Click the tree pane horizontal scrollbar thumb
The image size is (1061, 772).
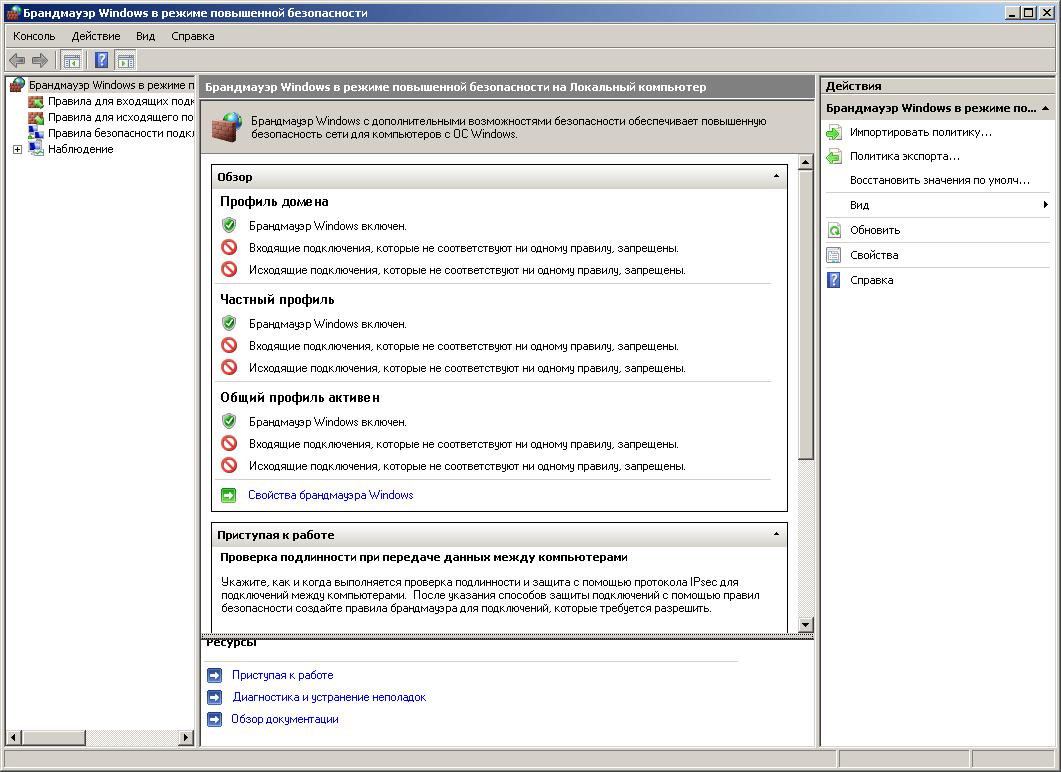click(x=53, y=737)
